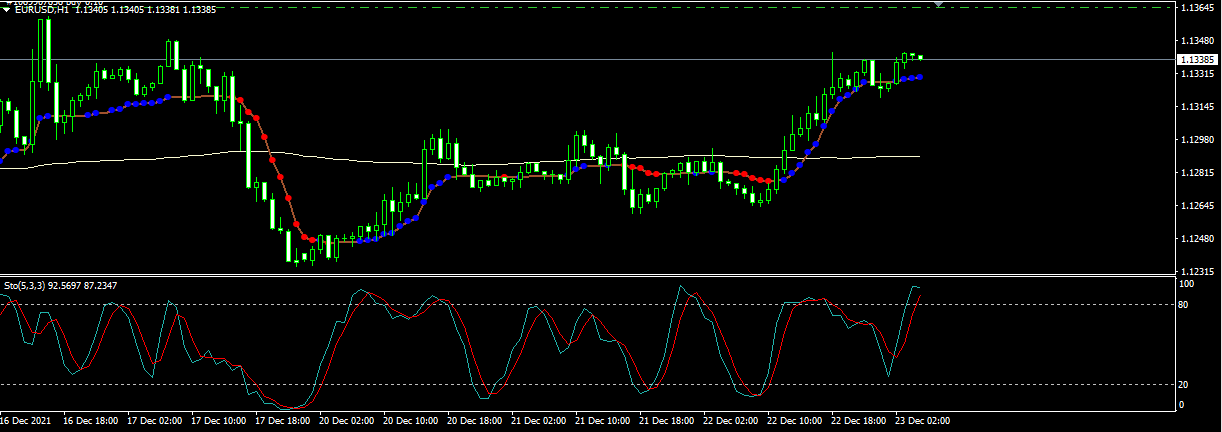This screenshot has height=432, width=1222.
Task: Click the 1.12315 price scale label
Action: click(1196, 272)
